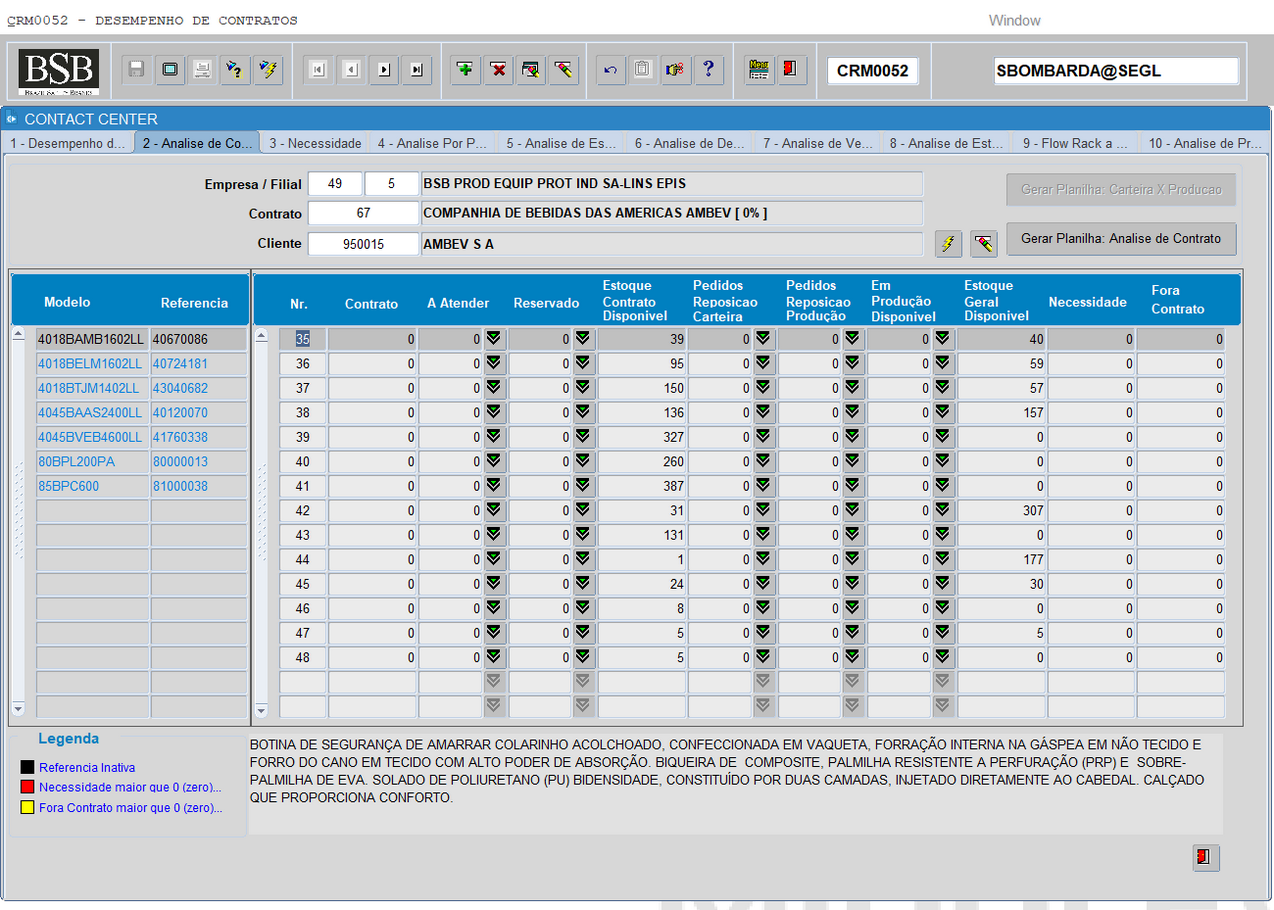Click the eraser icon beside Cliente field
Viewport: 1274px width, 910px height.
(983, 243)
